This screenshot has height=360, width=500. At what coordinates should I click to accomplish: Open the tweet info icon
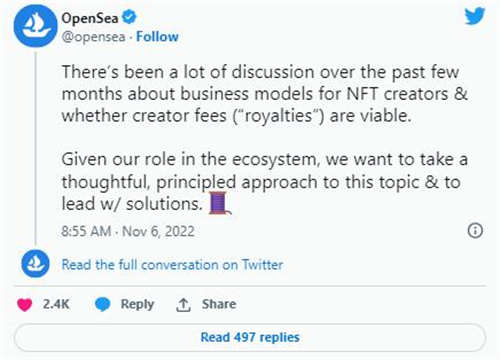coord(475,231)
